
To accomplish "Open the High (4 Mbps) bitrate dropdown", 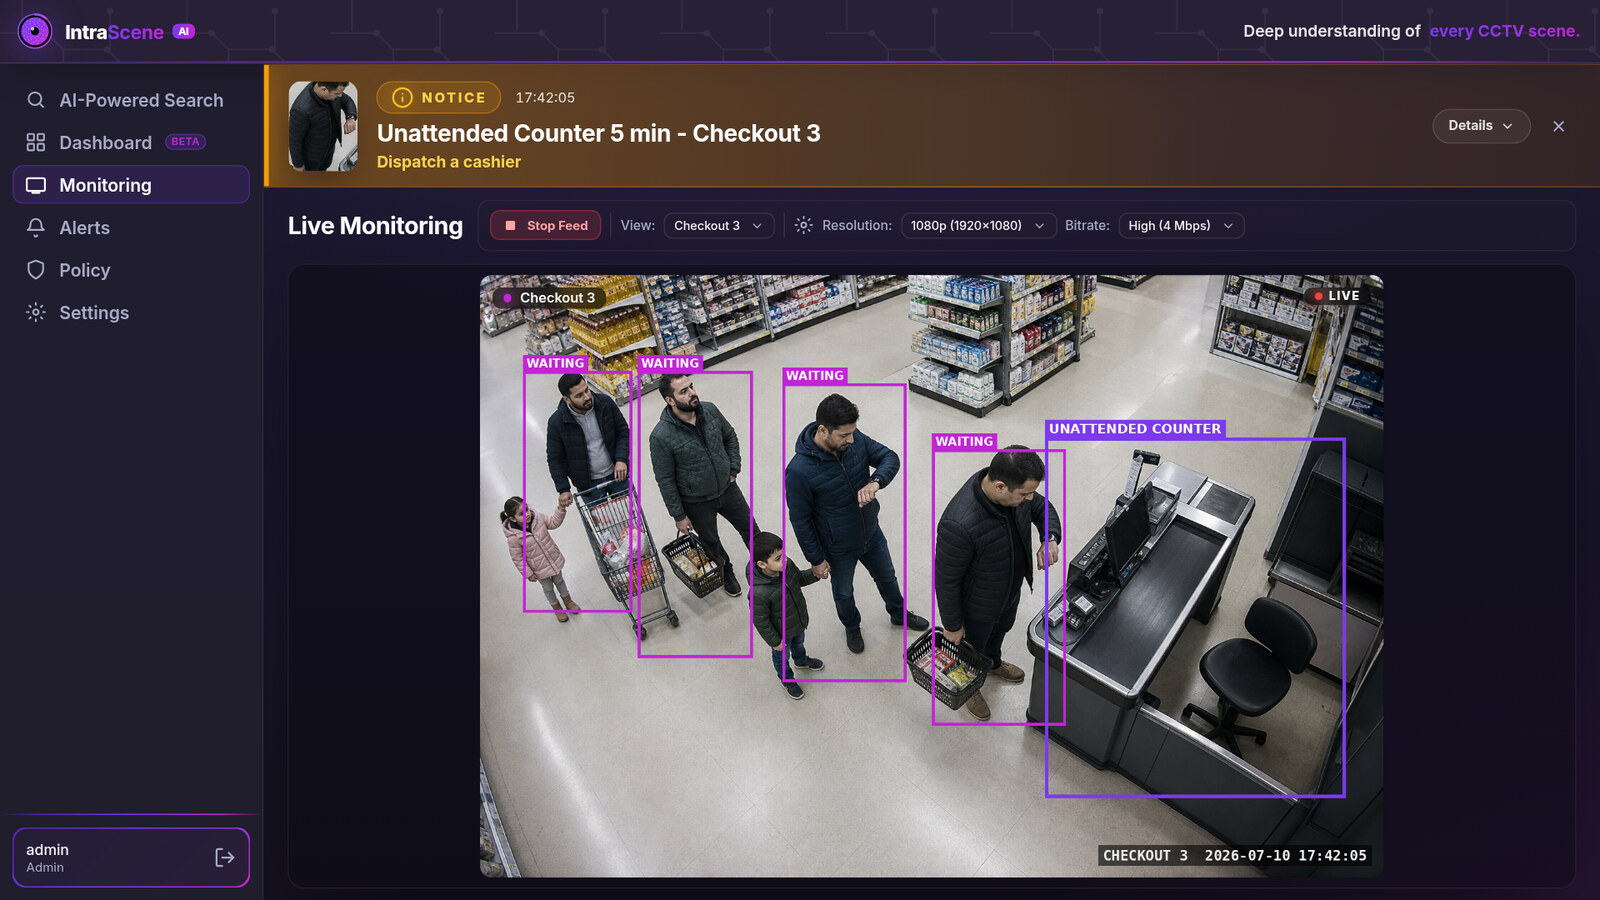I will click(1182, 226).
